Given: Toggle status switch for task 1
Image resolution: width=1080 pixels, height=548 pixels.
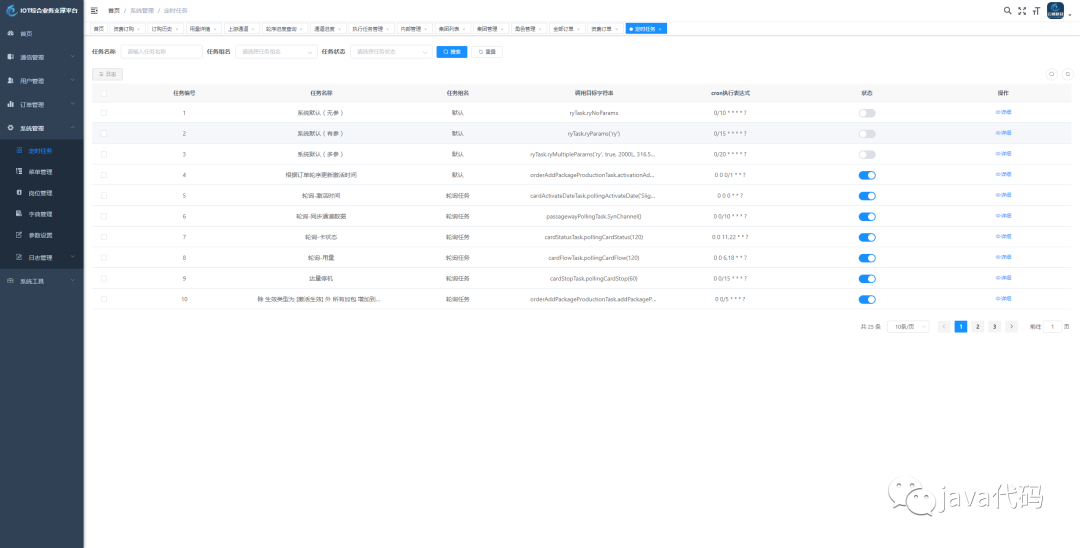Looking at the screenshot, I should 867,113.
